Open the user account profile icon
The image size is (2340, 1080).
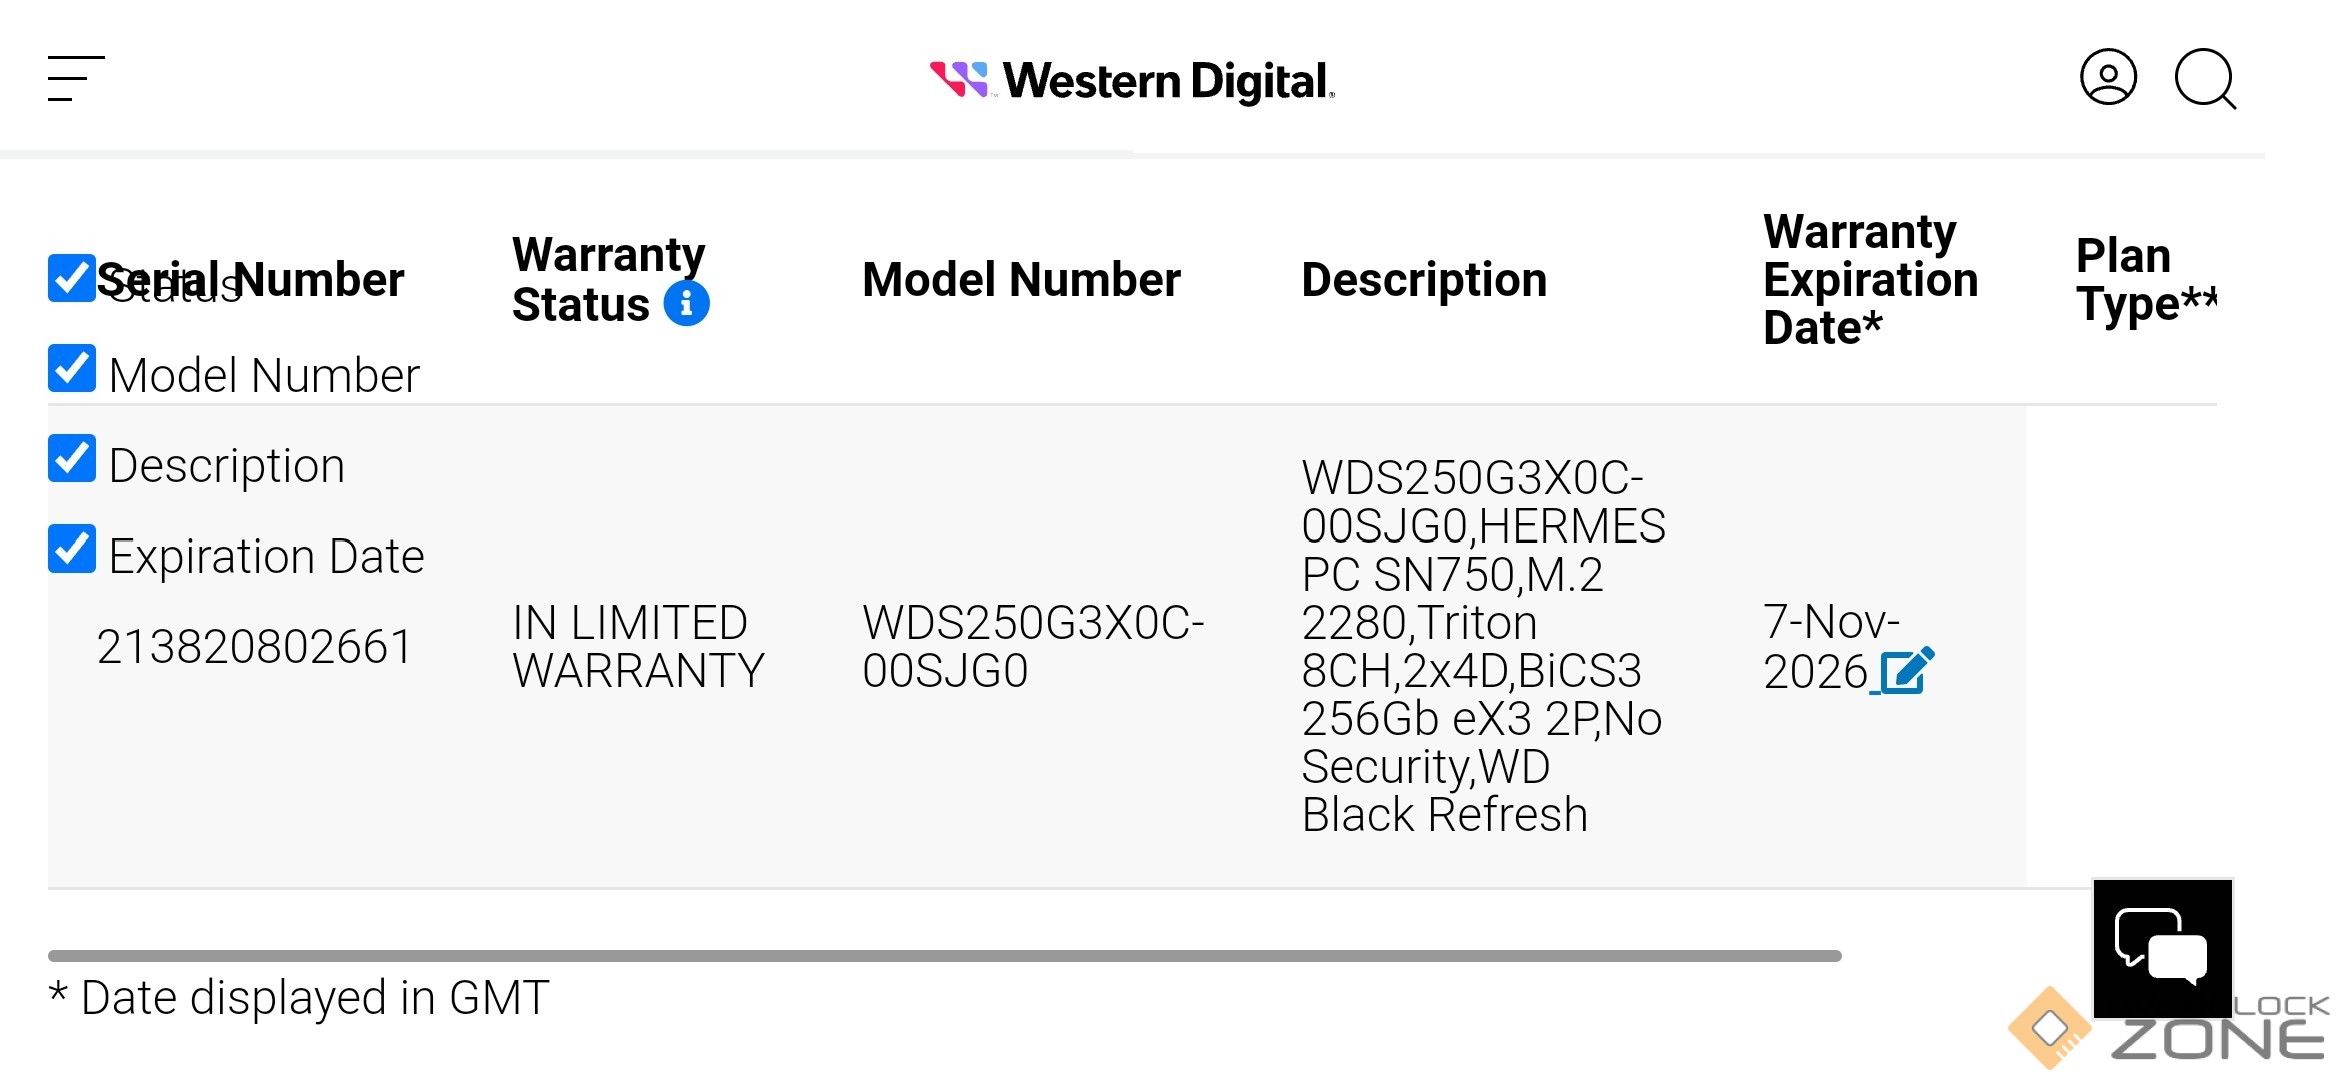(x=2108, y=77)
